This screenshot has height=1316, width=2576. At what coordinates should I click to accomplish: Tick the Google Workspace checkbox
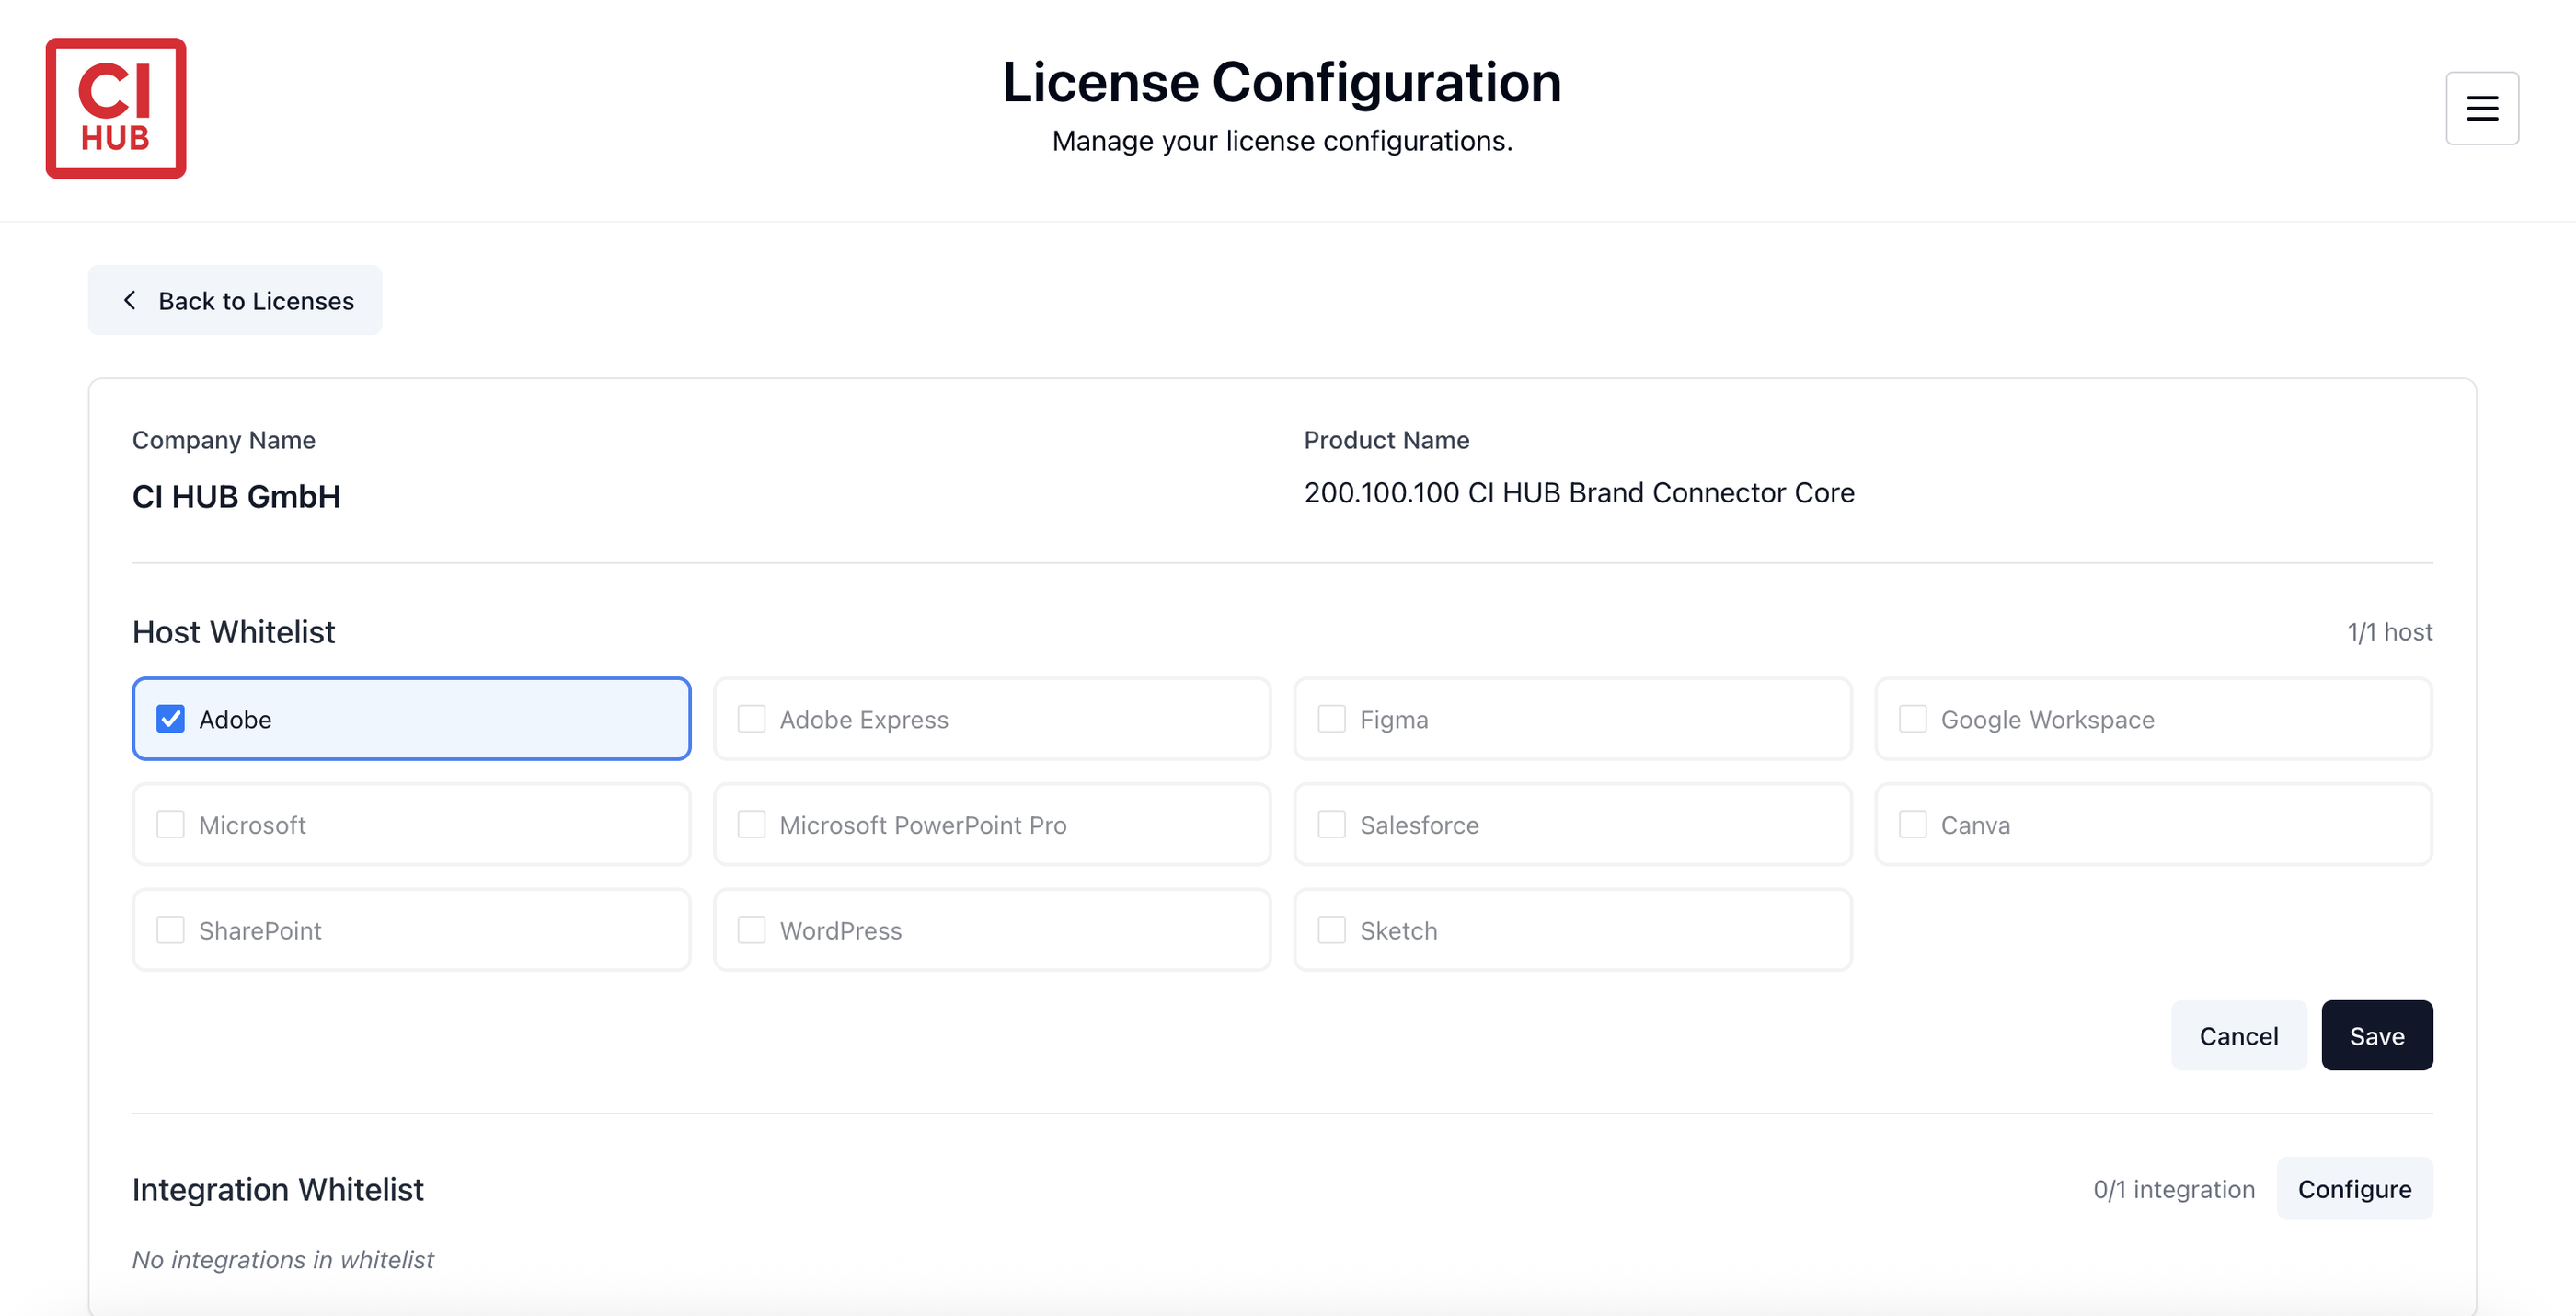coord(1912,719)
